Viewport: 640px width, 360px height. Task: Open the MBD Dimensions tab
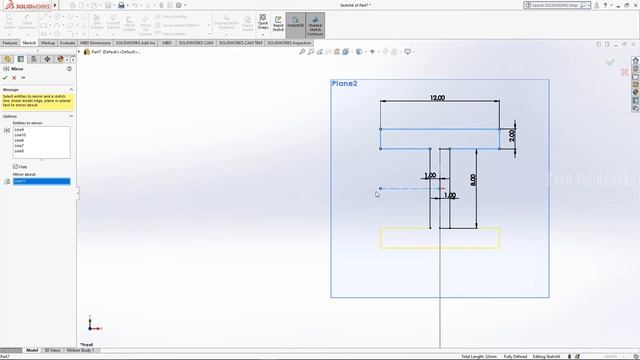pos(95,43)
